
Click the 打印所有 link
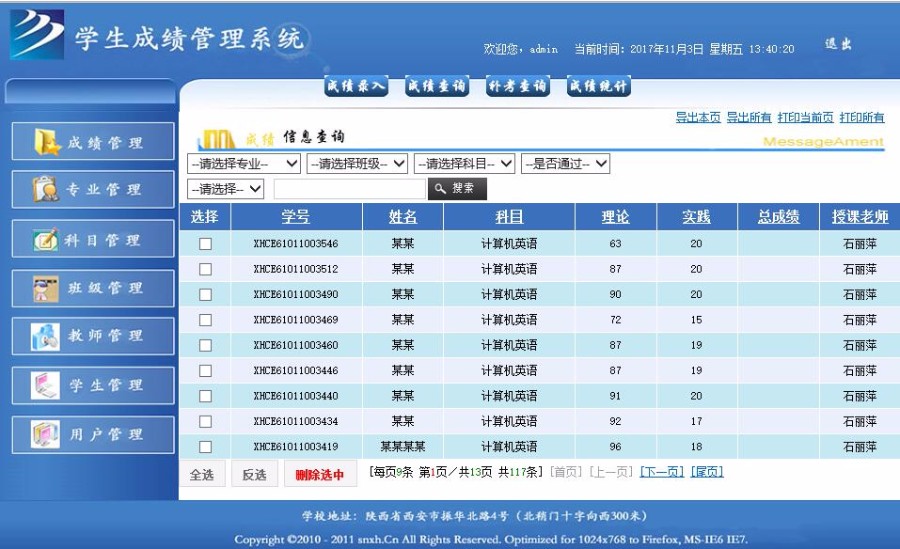[x=862, y=117]
